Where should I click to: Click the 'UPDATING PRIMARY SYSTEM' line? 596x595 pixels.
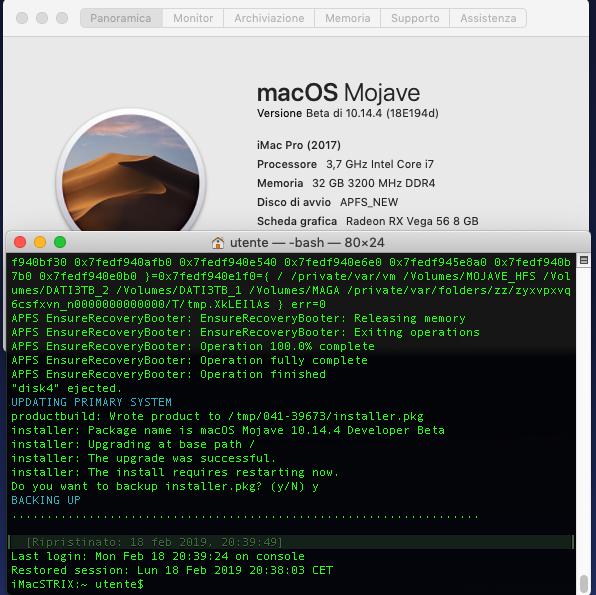coord(91,402)
